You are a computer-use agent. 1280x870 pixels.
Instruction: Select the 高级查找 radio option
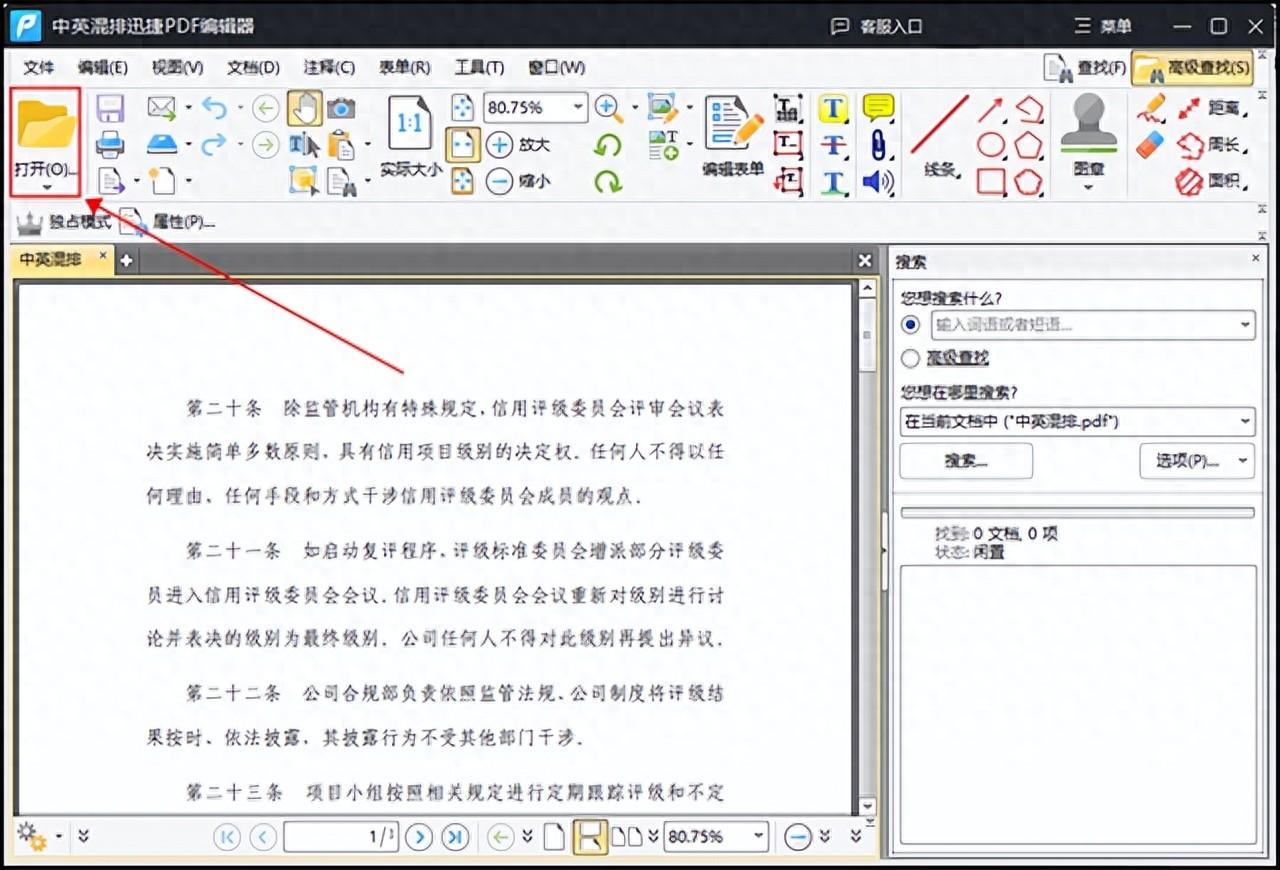click(910, 358)
